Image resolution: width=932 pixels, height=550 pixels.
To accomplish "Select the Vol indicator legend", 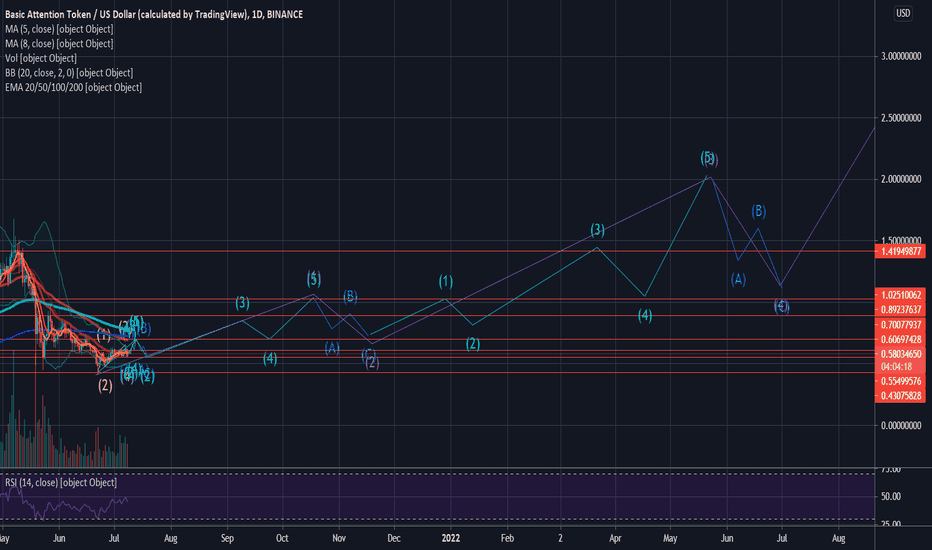I will (x=41, y=58).
